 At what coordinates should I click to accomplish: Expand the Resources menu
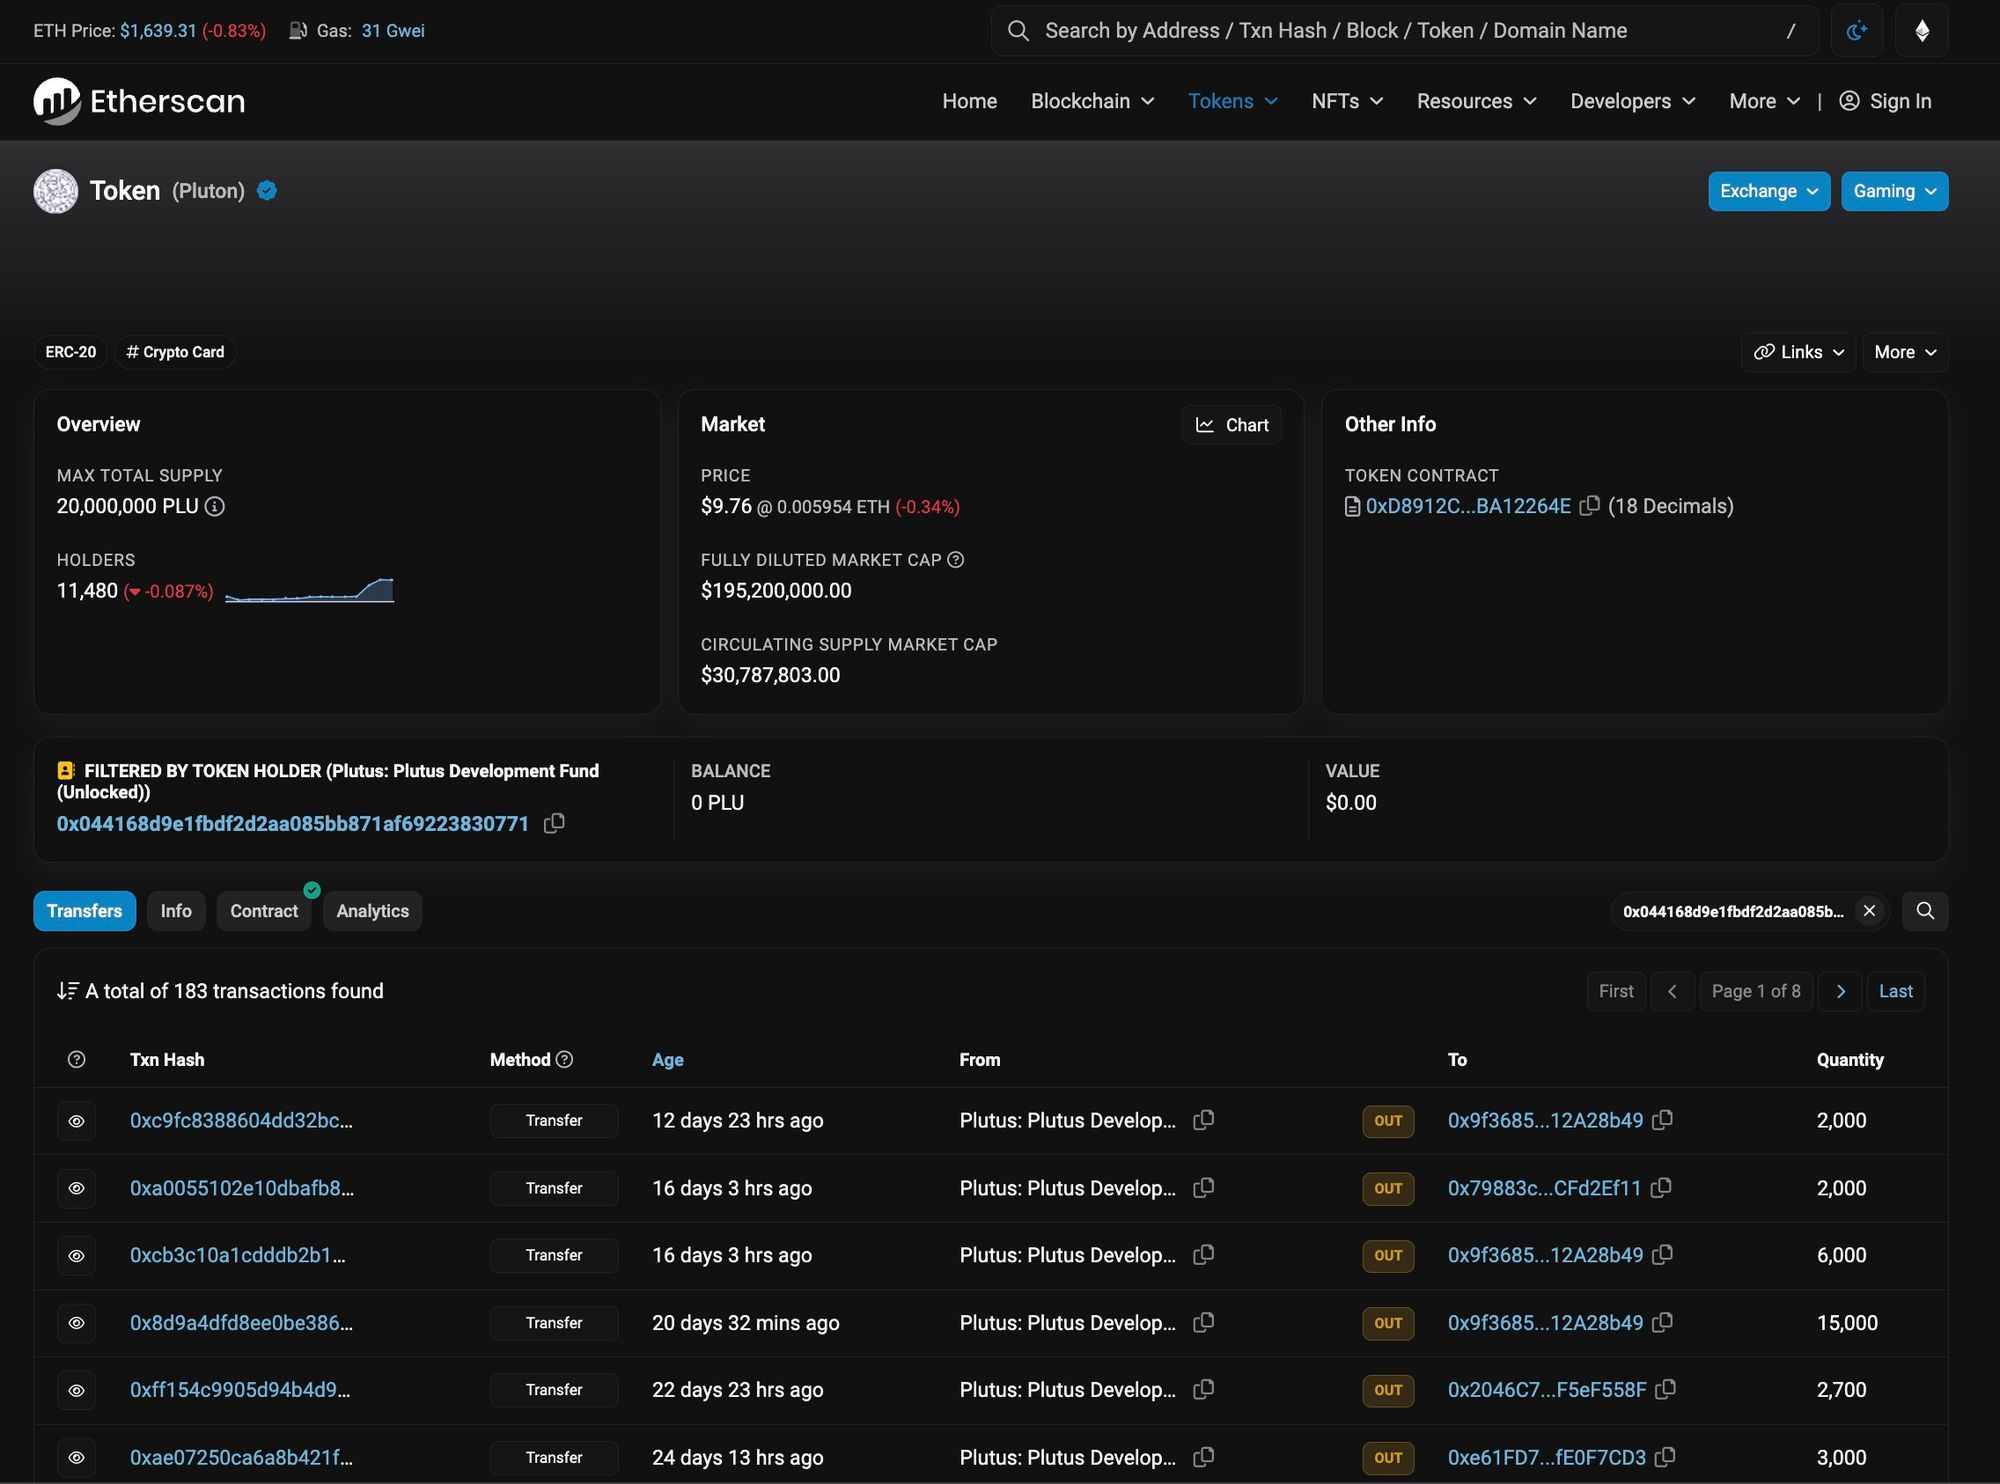point(1476,101)
